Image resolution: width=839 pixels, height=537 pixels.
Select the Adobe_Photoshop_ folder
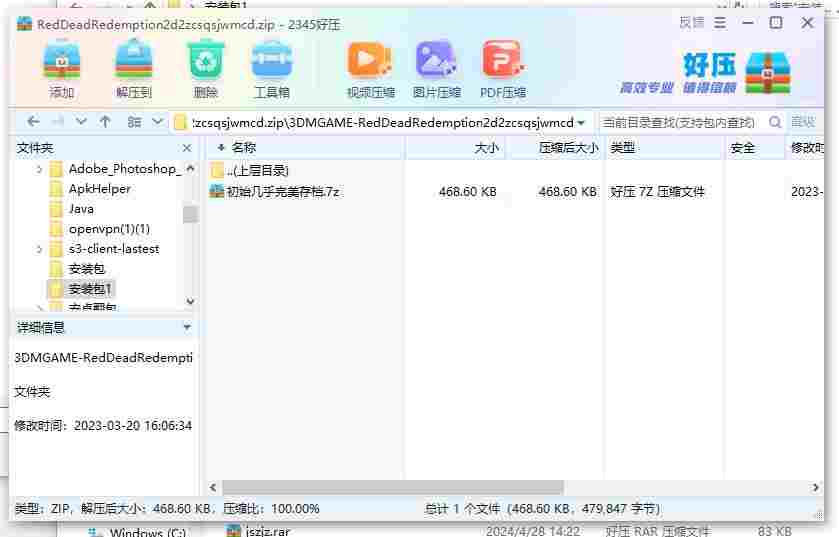pos(115,169)
